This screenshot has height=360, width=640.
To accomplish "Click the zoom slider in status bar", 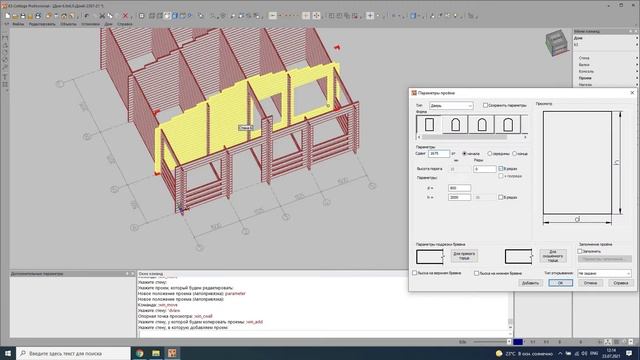I will pyautogui.click(x=491, y=342).
